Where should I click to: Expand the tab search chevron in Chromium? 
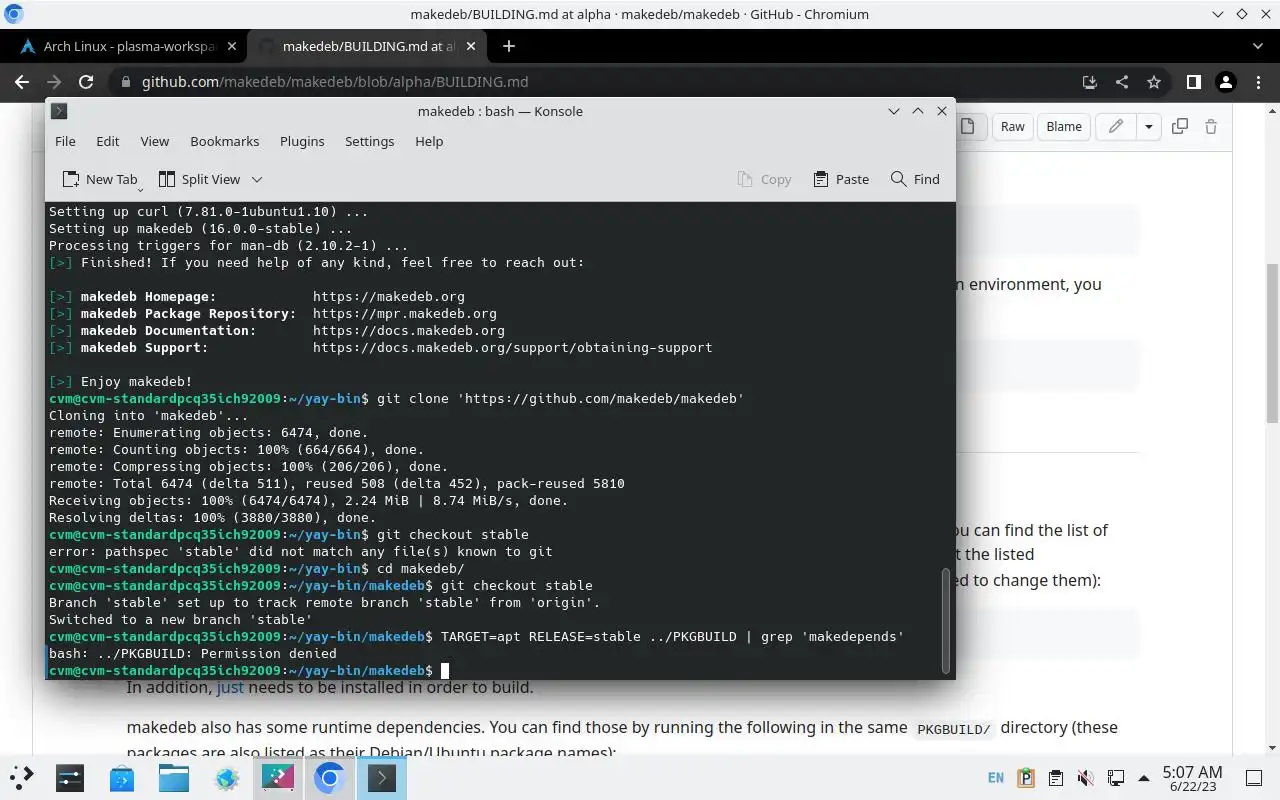1258,46
